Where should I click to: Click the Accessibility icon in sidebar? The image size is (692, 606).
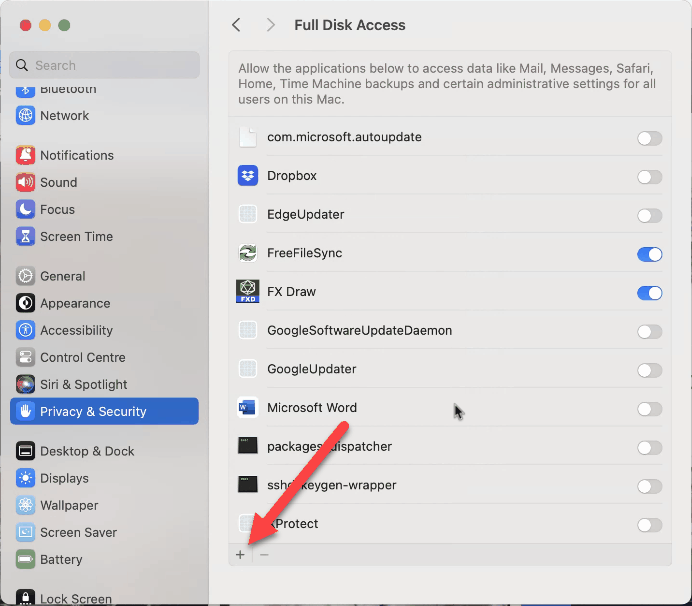(25, 330)
